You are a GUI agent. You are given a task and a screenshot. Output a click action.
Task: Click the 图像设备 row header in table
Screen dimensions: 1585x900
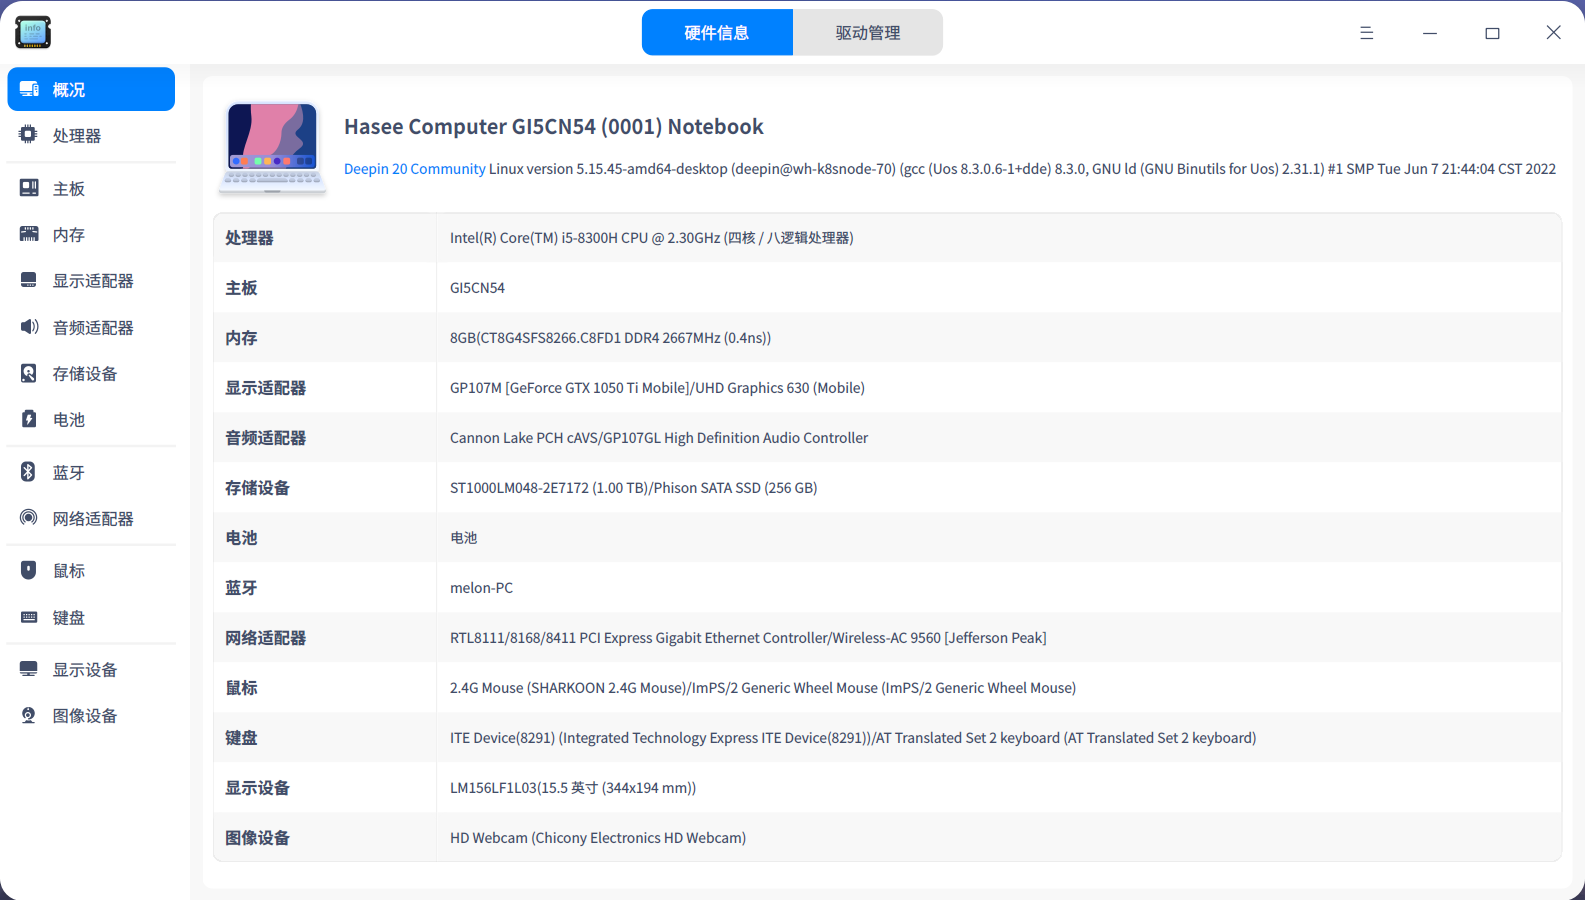tap(257, 838)
